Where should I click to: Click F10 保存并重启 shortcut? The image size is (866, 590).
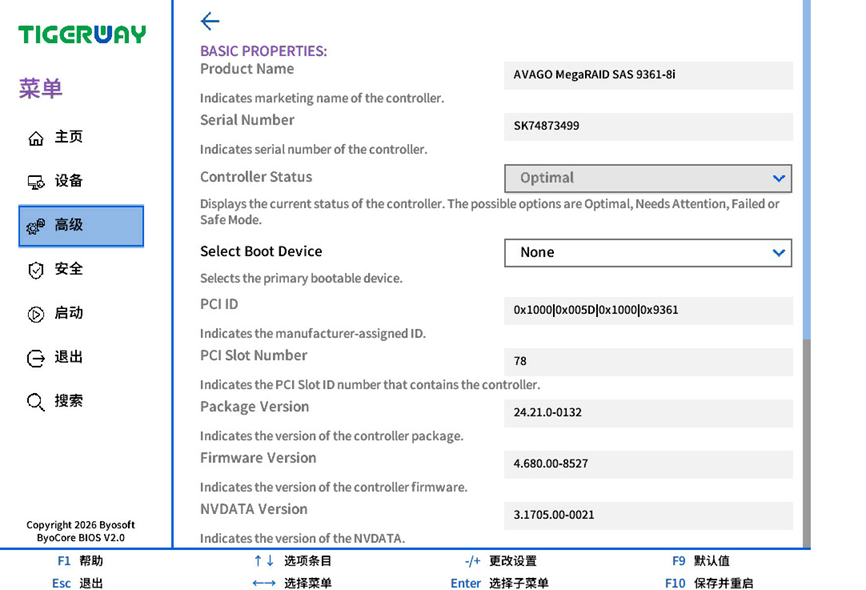coord(709,583)
